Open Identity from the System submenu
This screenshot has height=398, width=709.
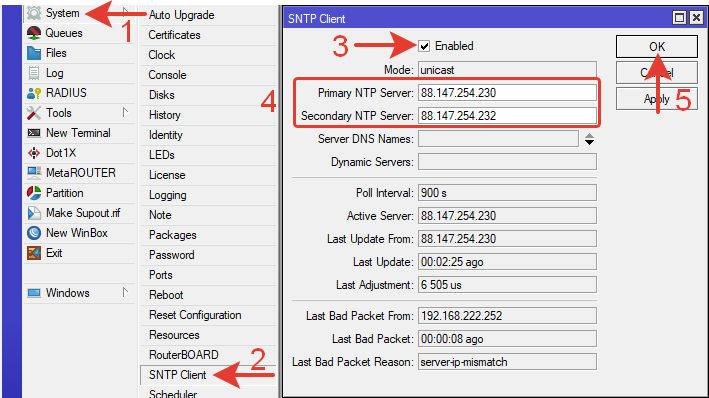(165, 135)
